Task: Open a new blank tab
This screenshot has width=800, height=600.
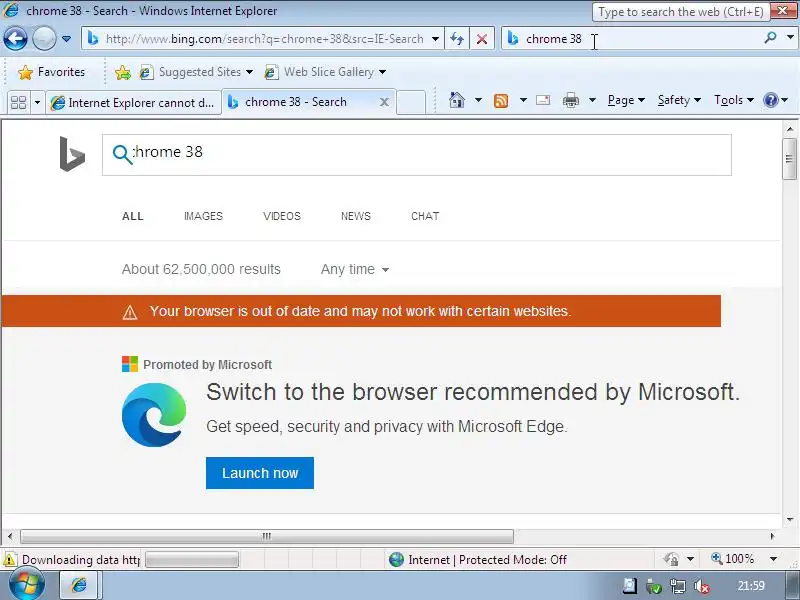Action: coord(411,102)
